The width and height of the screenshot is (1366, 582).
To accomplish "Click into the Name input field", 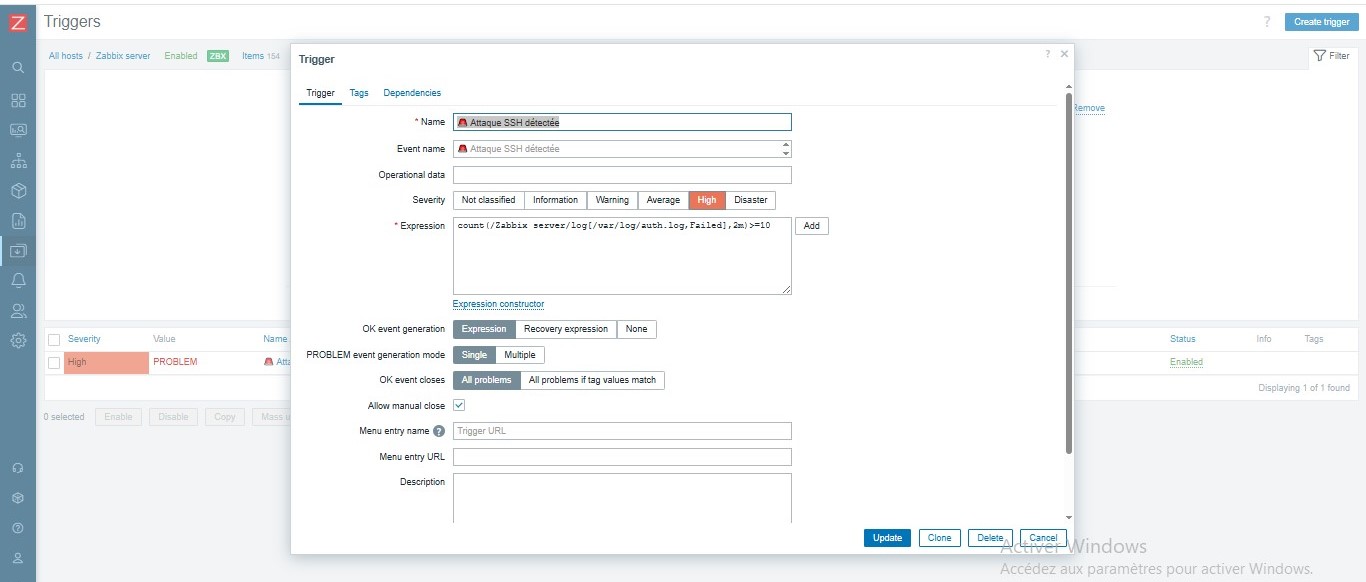I will (622, 122).
